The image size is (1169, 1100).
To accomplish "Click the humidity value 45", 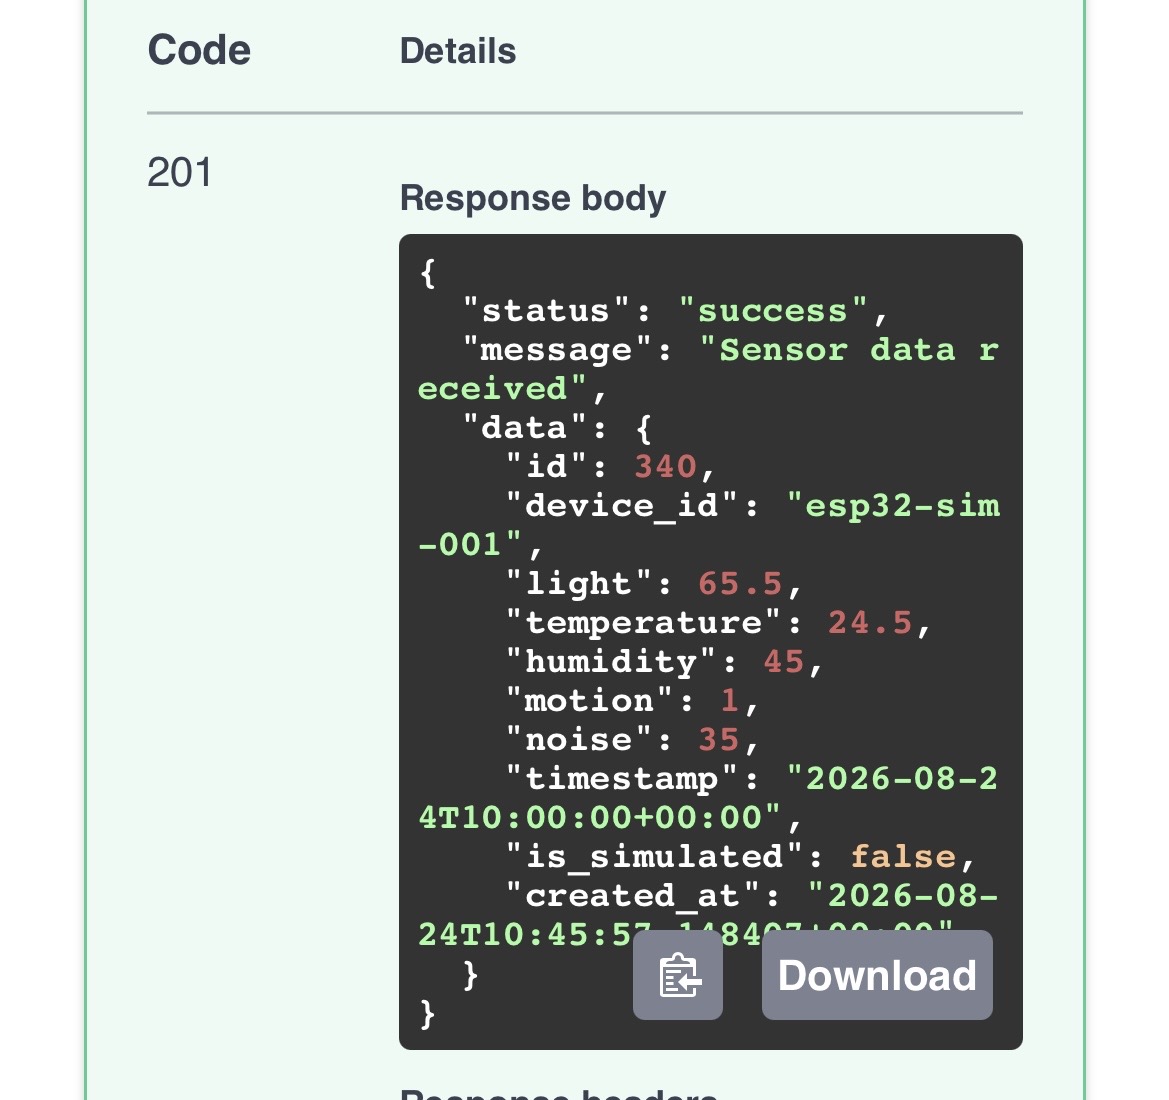I will coord(784,661).
